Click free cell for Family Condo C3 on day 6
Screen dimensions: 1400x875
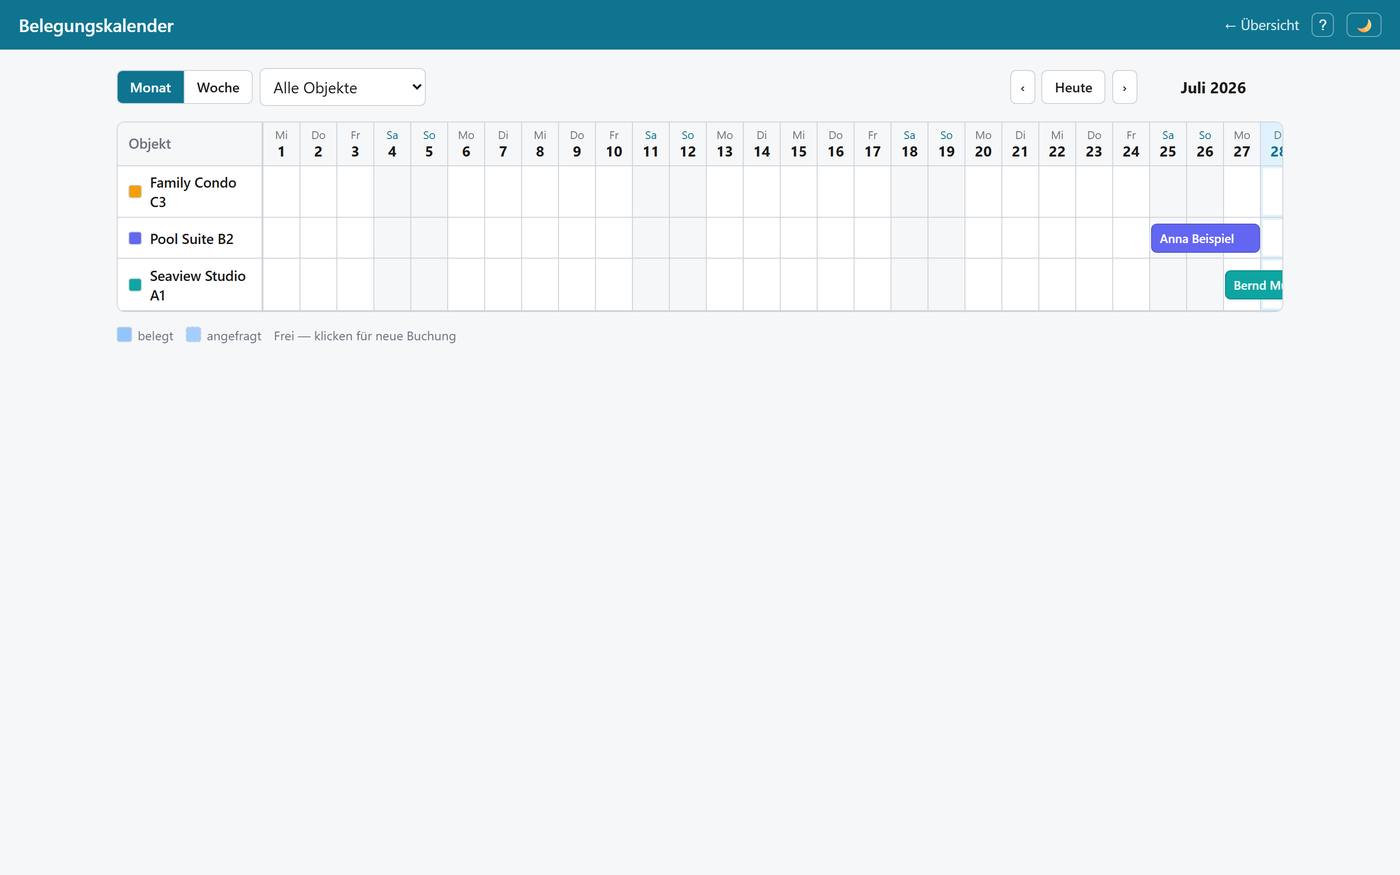[x=466, y=192]
